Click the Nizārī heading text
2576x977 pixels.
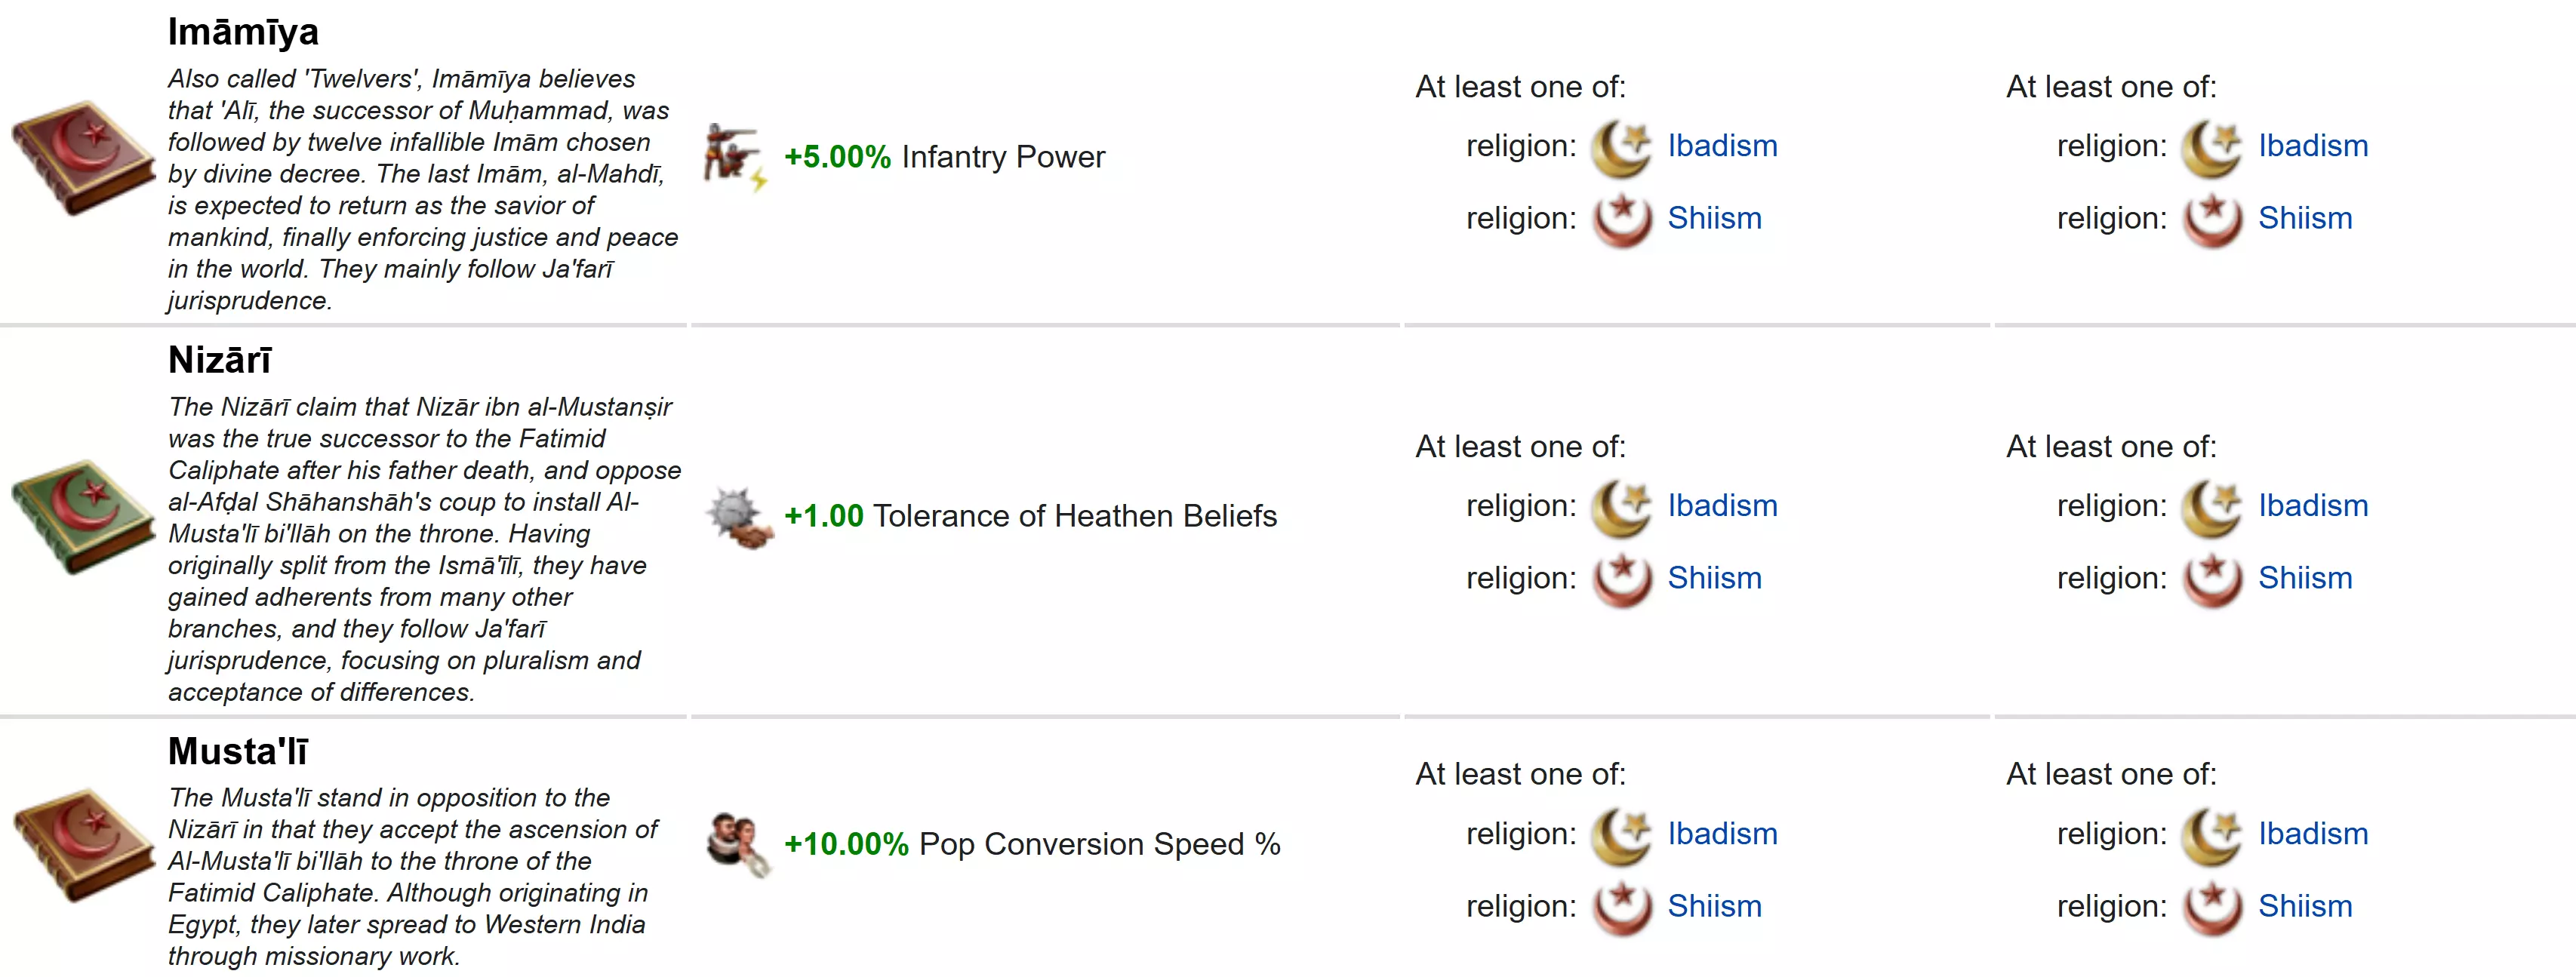click(x=220, y=360)
